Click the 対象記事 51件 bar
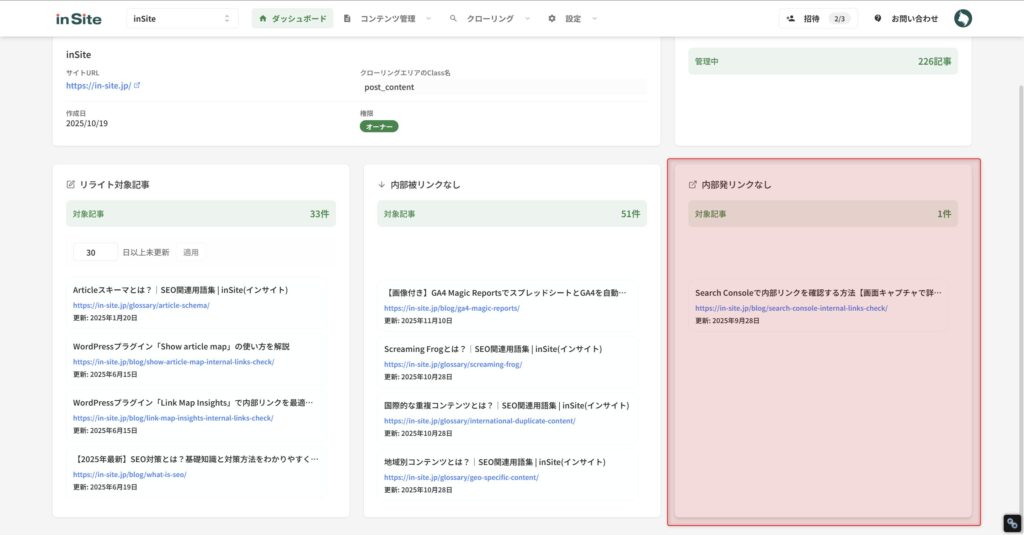Screen dimensions: 1024x535 point(512,214)
